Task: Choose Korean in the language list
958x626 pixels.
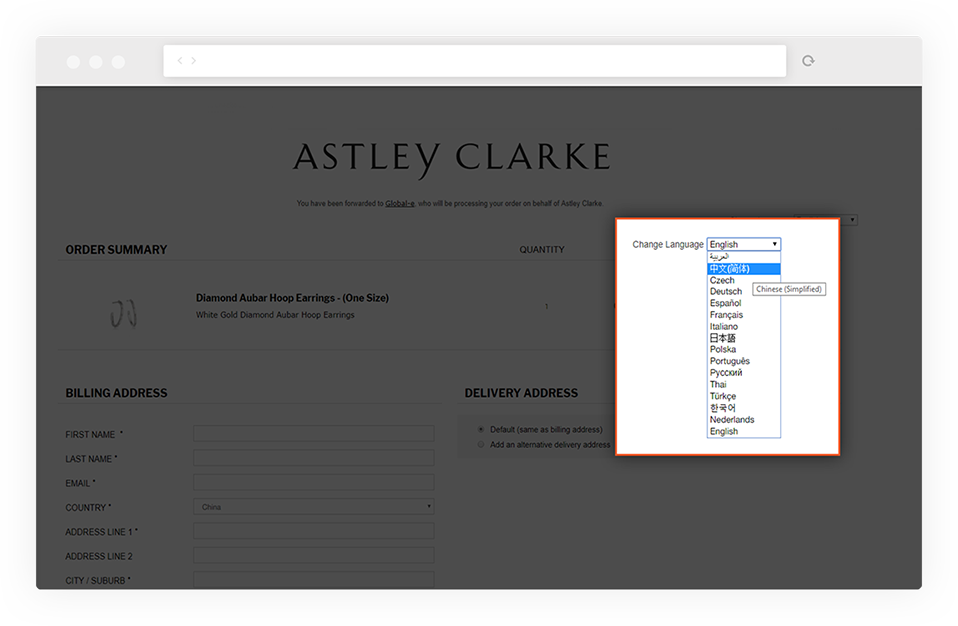Action: coord(744,408)
